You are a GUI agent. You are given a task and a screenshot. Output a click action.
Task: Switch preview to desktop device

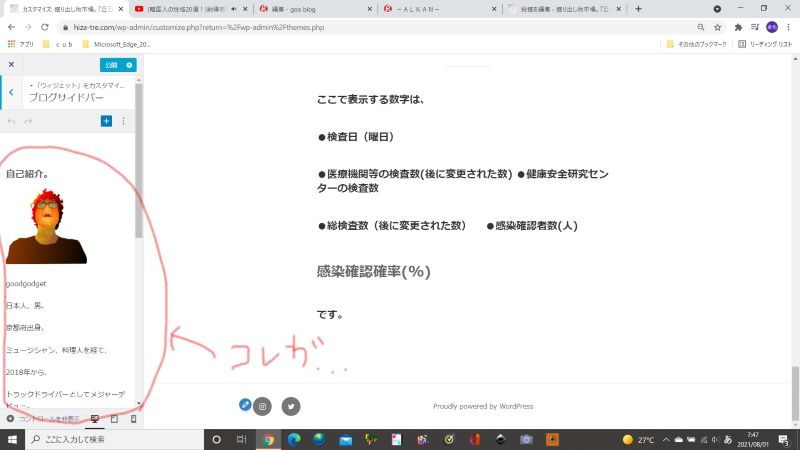point(95,419)
